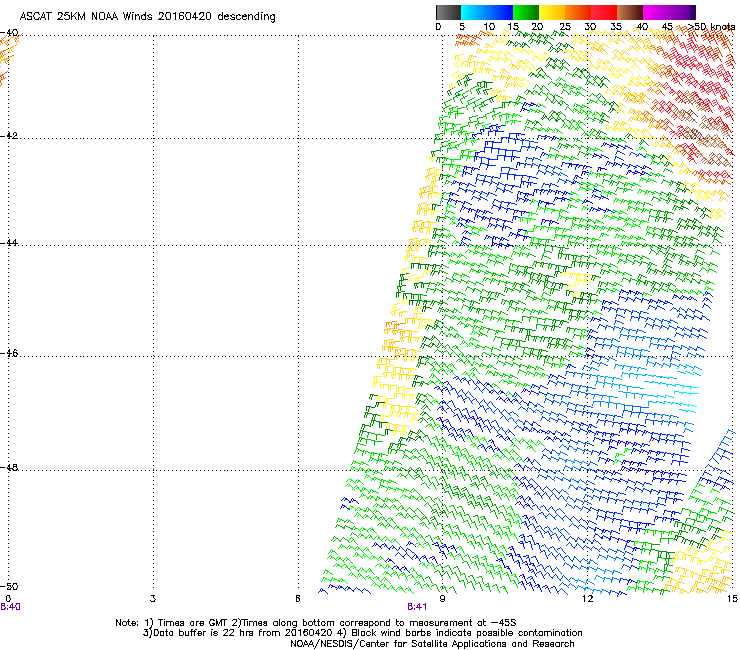Click the title 'ASCAT 25KM NOAA Winds 20160420 descending'
740x650 pixels.
coord(147,16)
